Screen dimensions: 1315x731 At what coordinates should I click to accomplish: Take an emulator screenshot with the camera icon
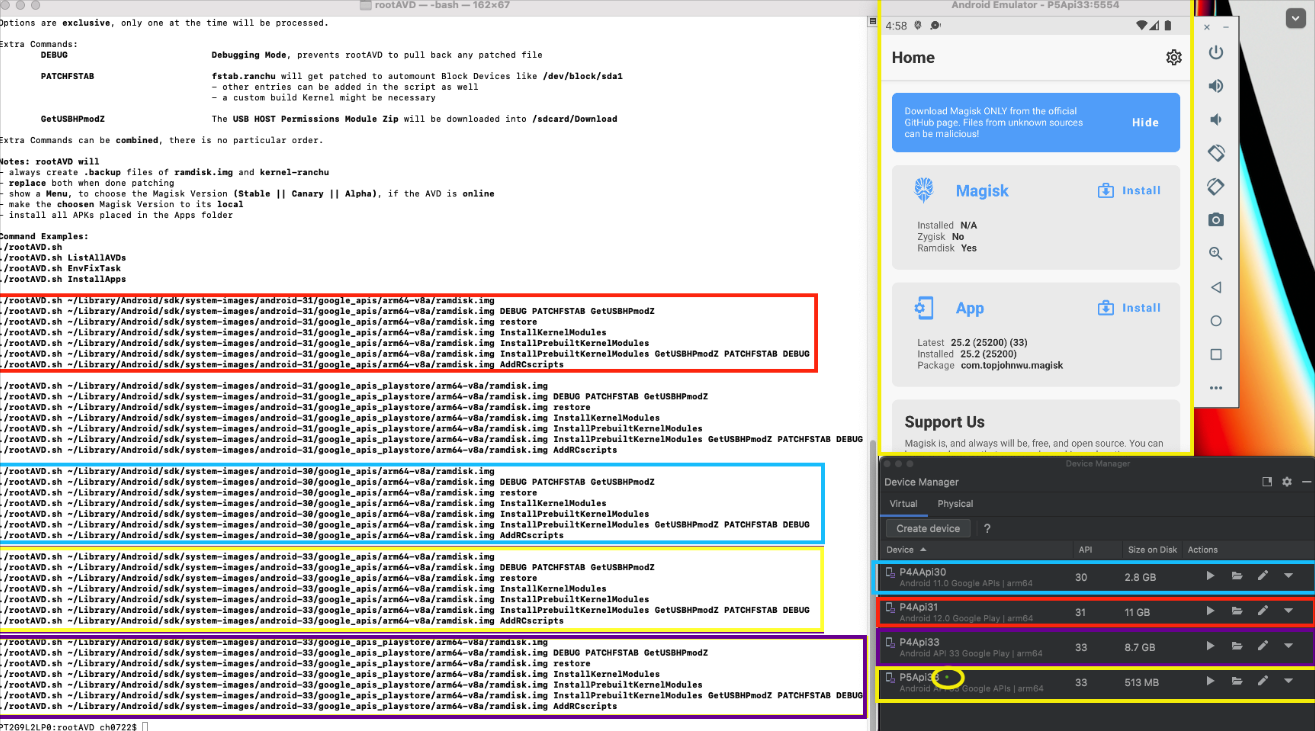[x=1216, y=220]
